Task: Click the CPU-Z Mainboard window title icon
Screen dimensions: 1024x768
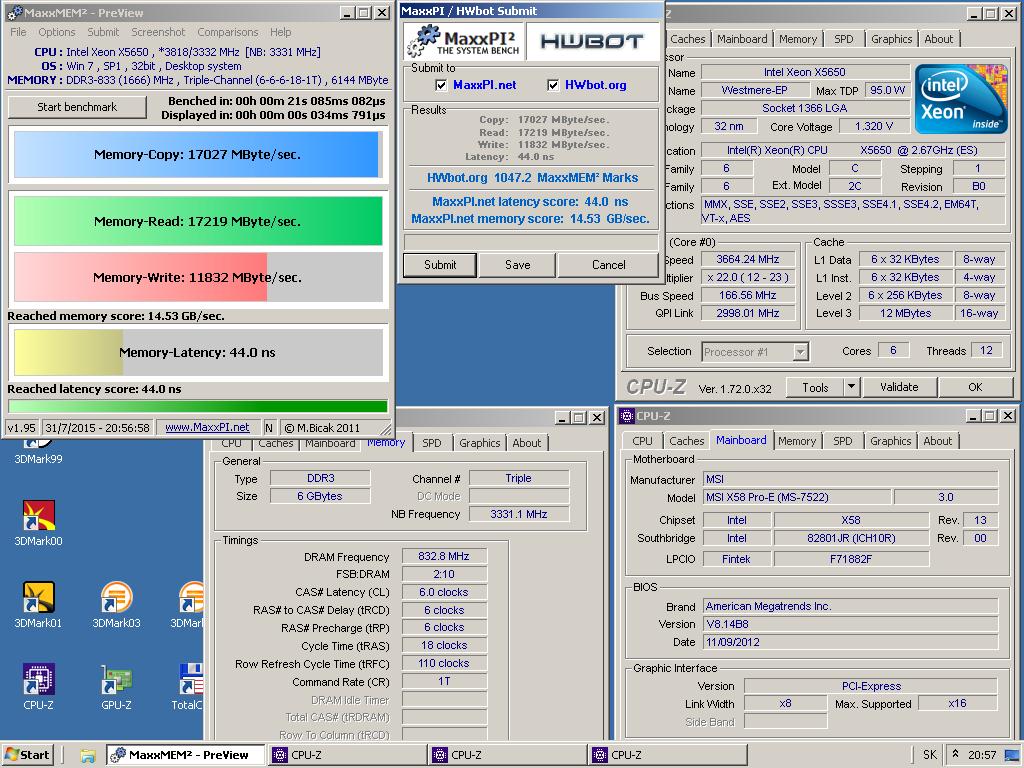Action: pyautogui.click(x=627, y=415)
